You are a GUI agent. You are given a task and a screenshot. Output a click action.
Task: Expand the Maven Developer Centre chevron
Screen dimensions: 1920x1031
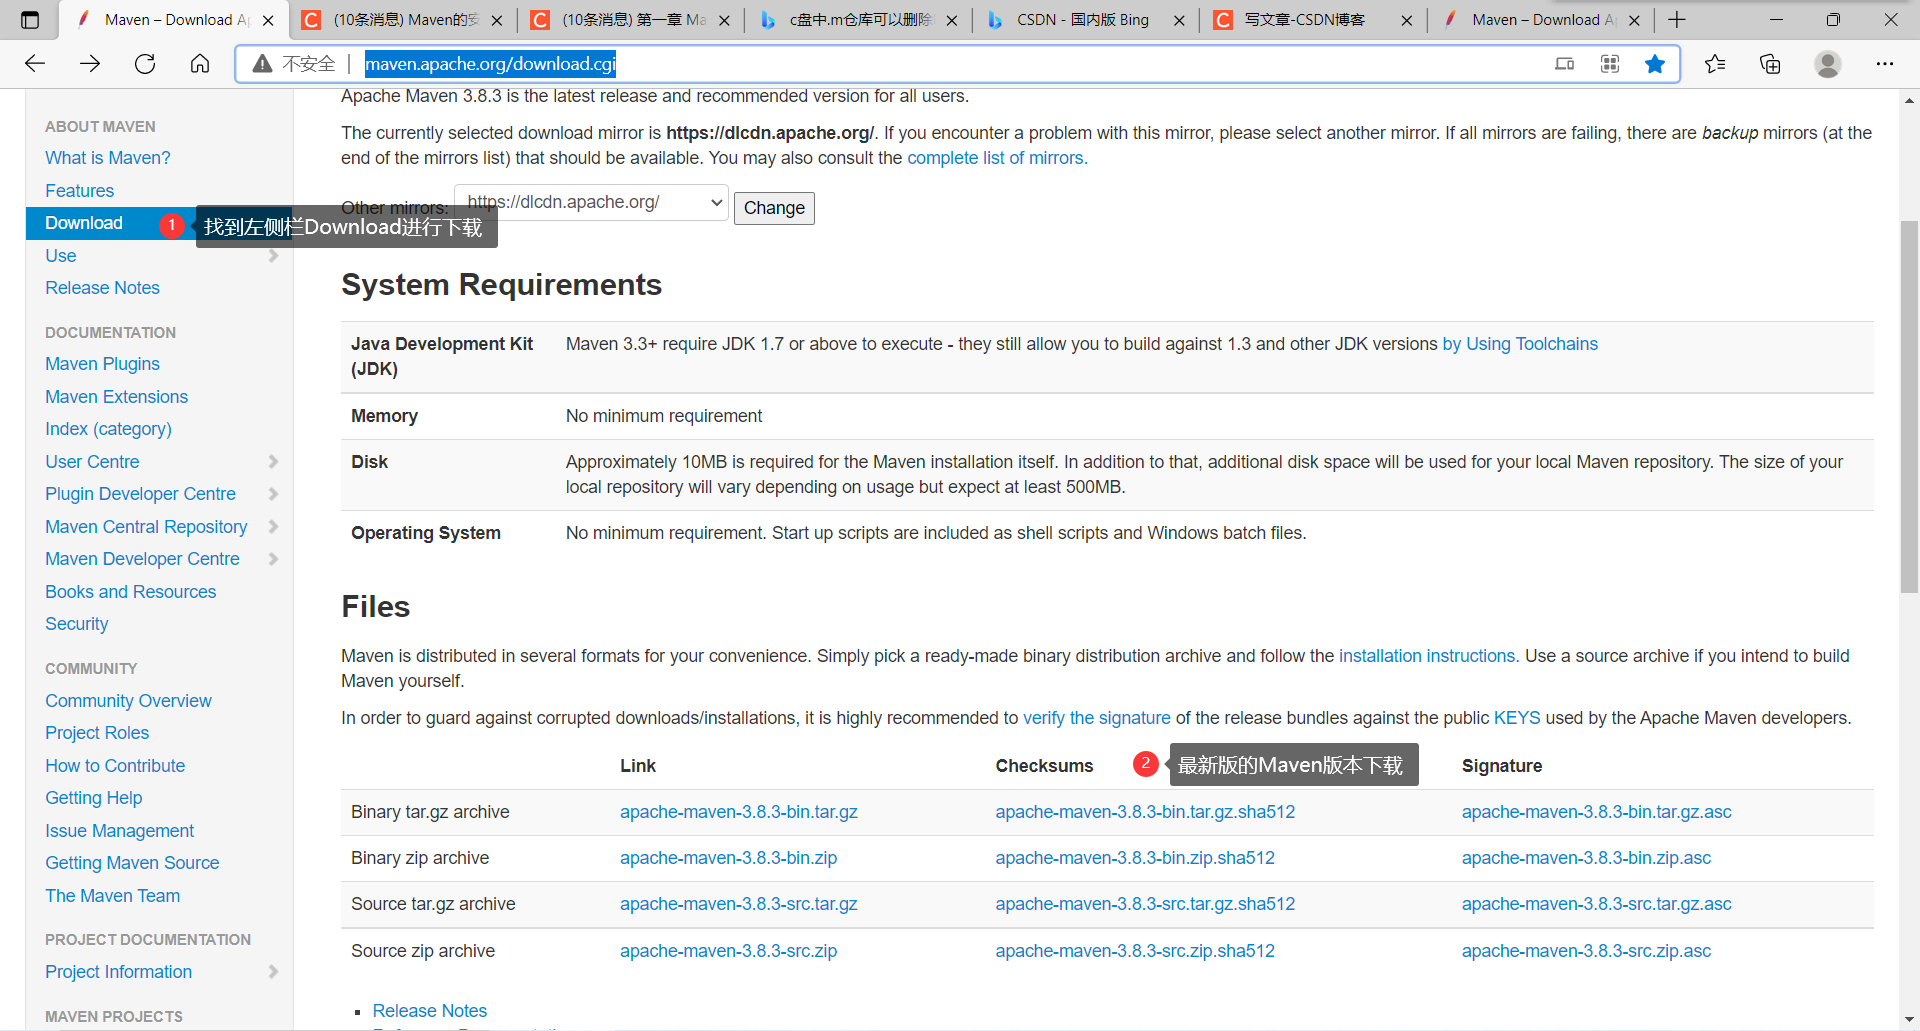click(x=273, y=559)
